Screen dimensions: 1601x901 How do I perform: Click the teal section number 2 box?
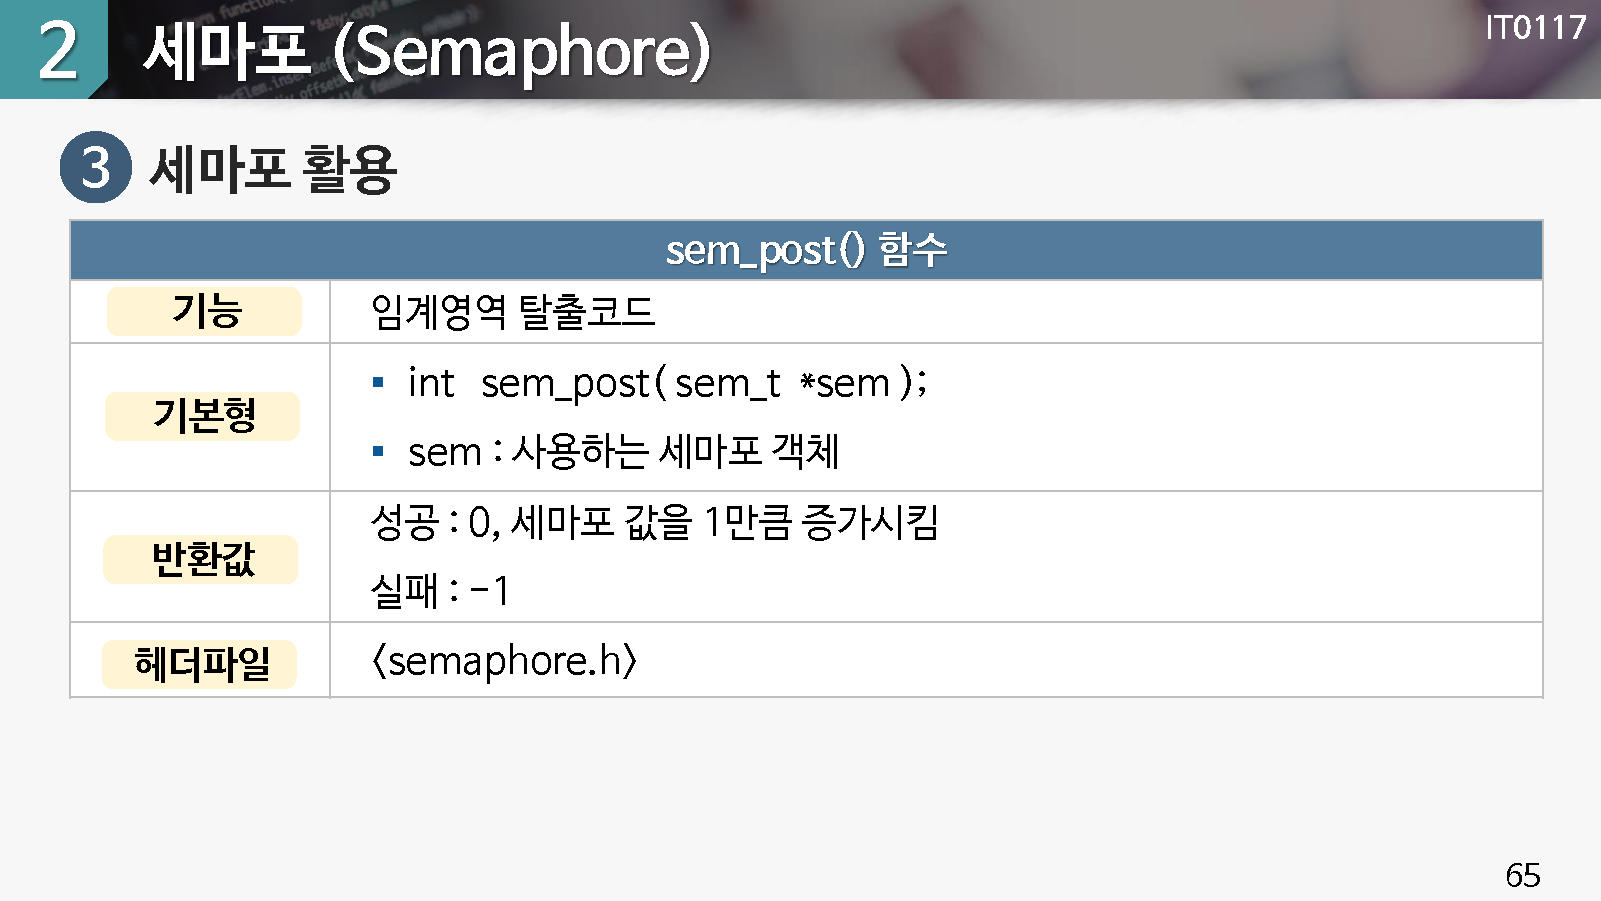54,50
